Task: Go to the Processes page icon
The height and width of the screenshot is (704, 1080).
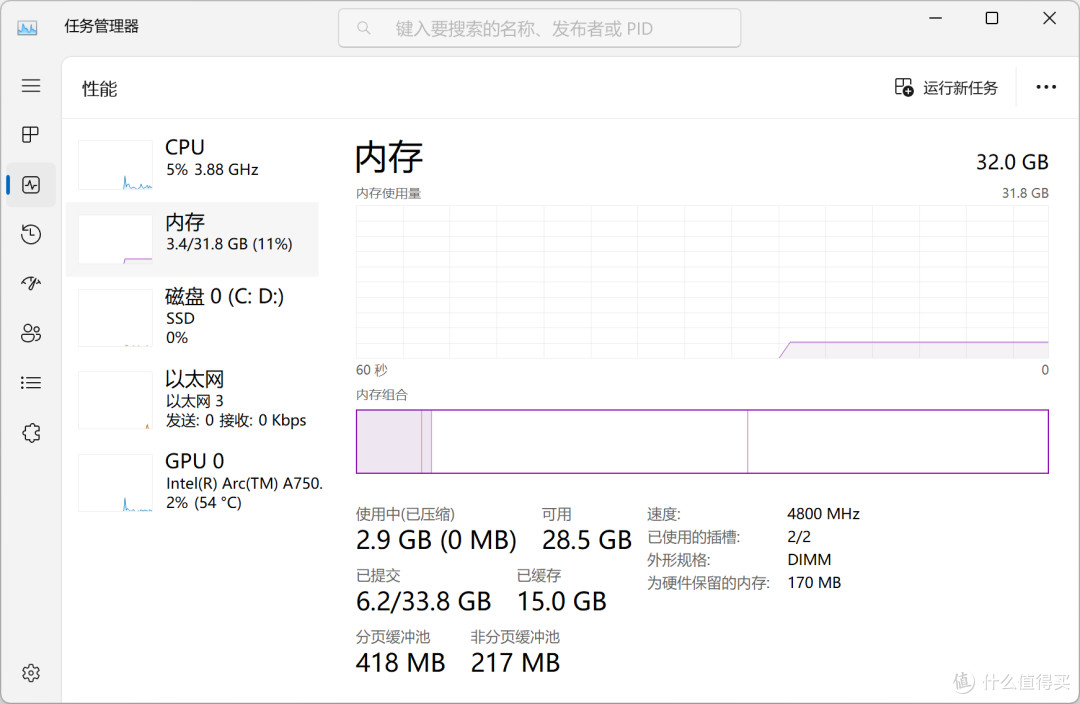Action: tap(31, 134)
